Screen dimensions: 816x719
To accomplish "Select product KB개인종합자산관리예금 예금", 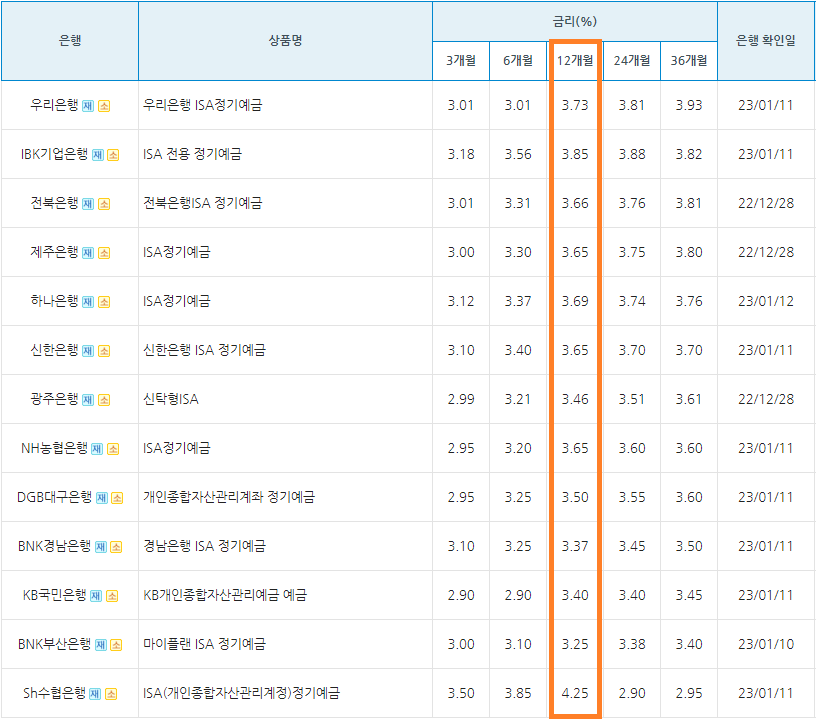I will [x=225, y=595].
